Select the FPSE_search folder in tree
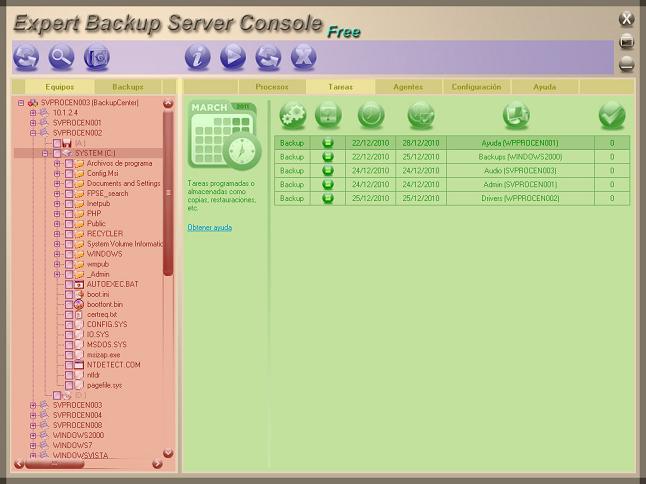Image resolution: width=646 pixels, height=484 pixels. [108, 194]
